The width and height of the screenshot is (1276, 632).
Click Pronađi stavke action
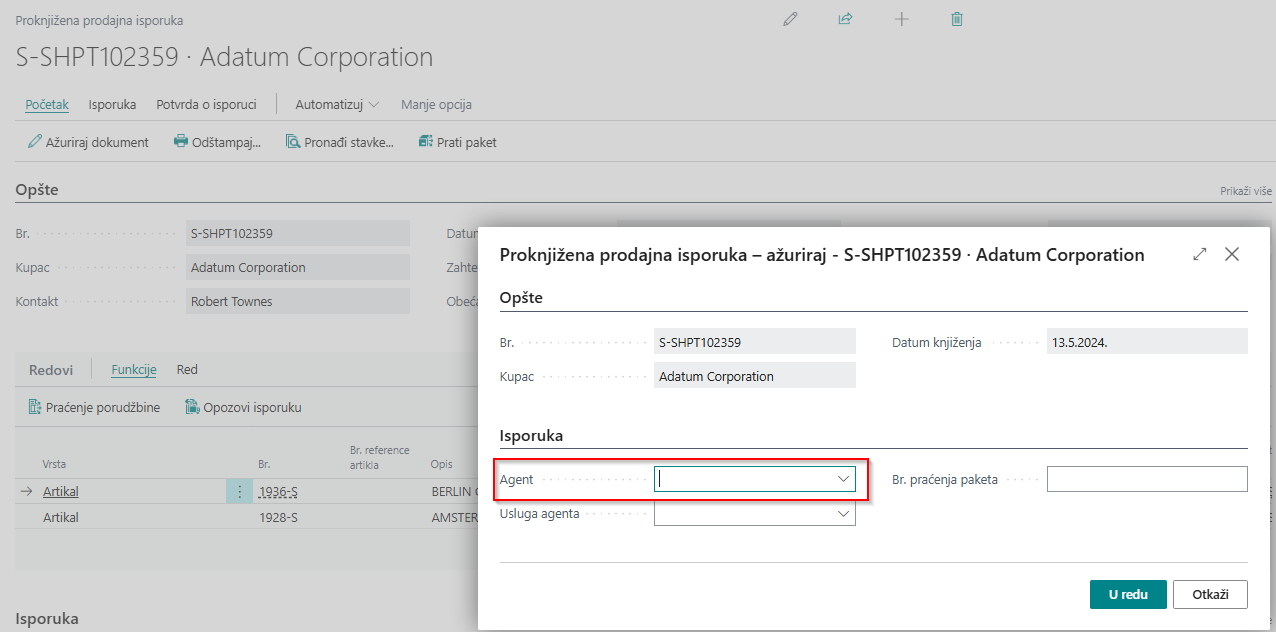[340, 142]
